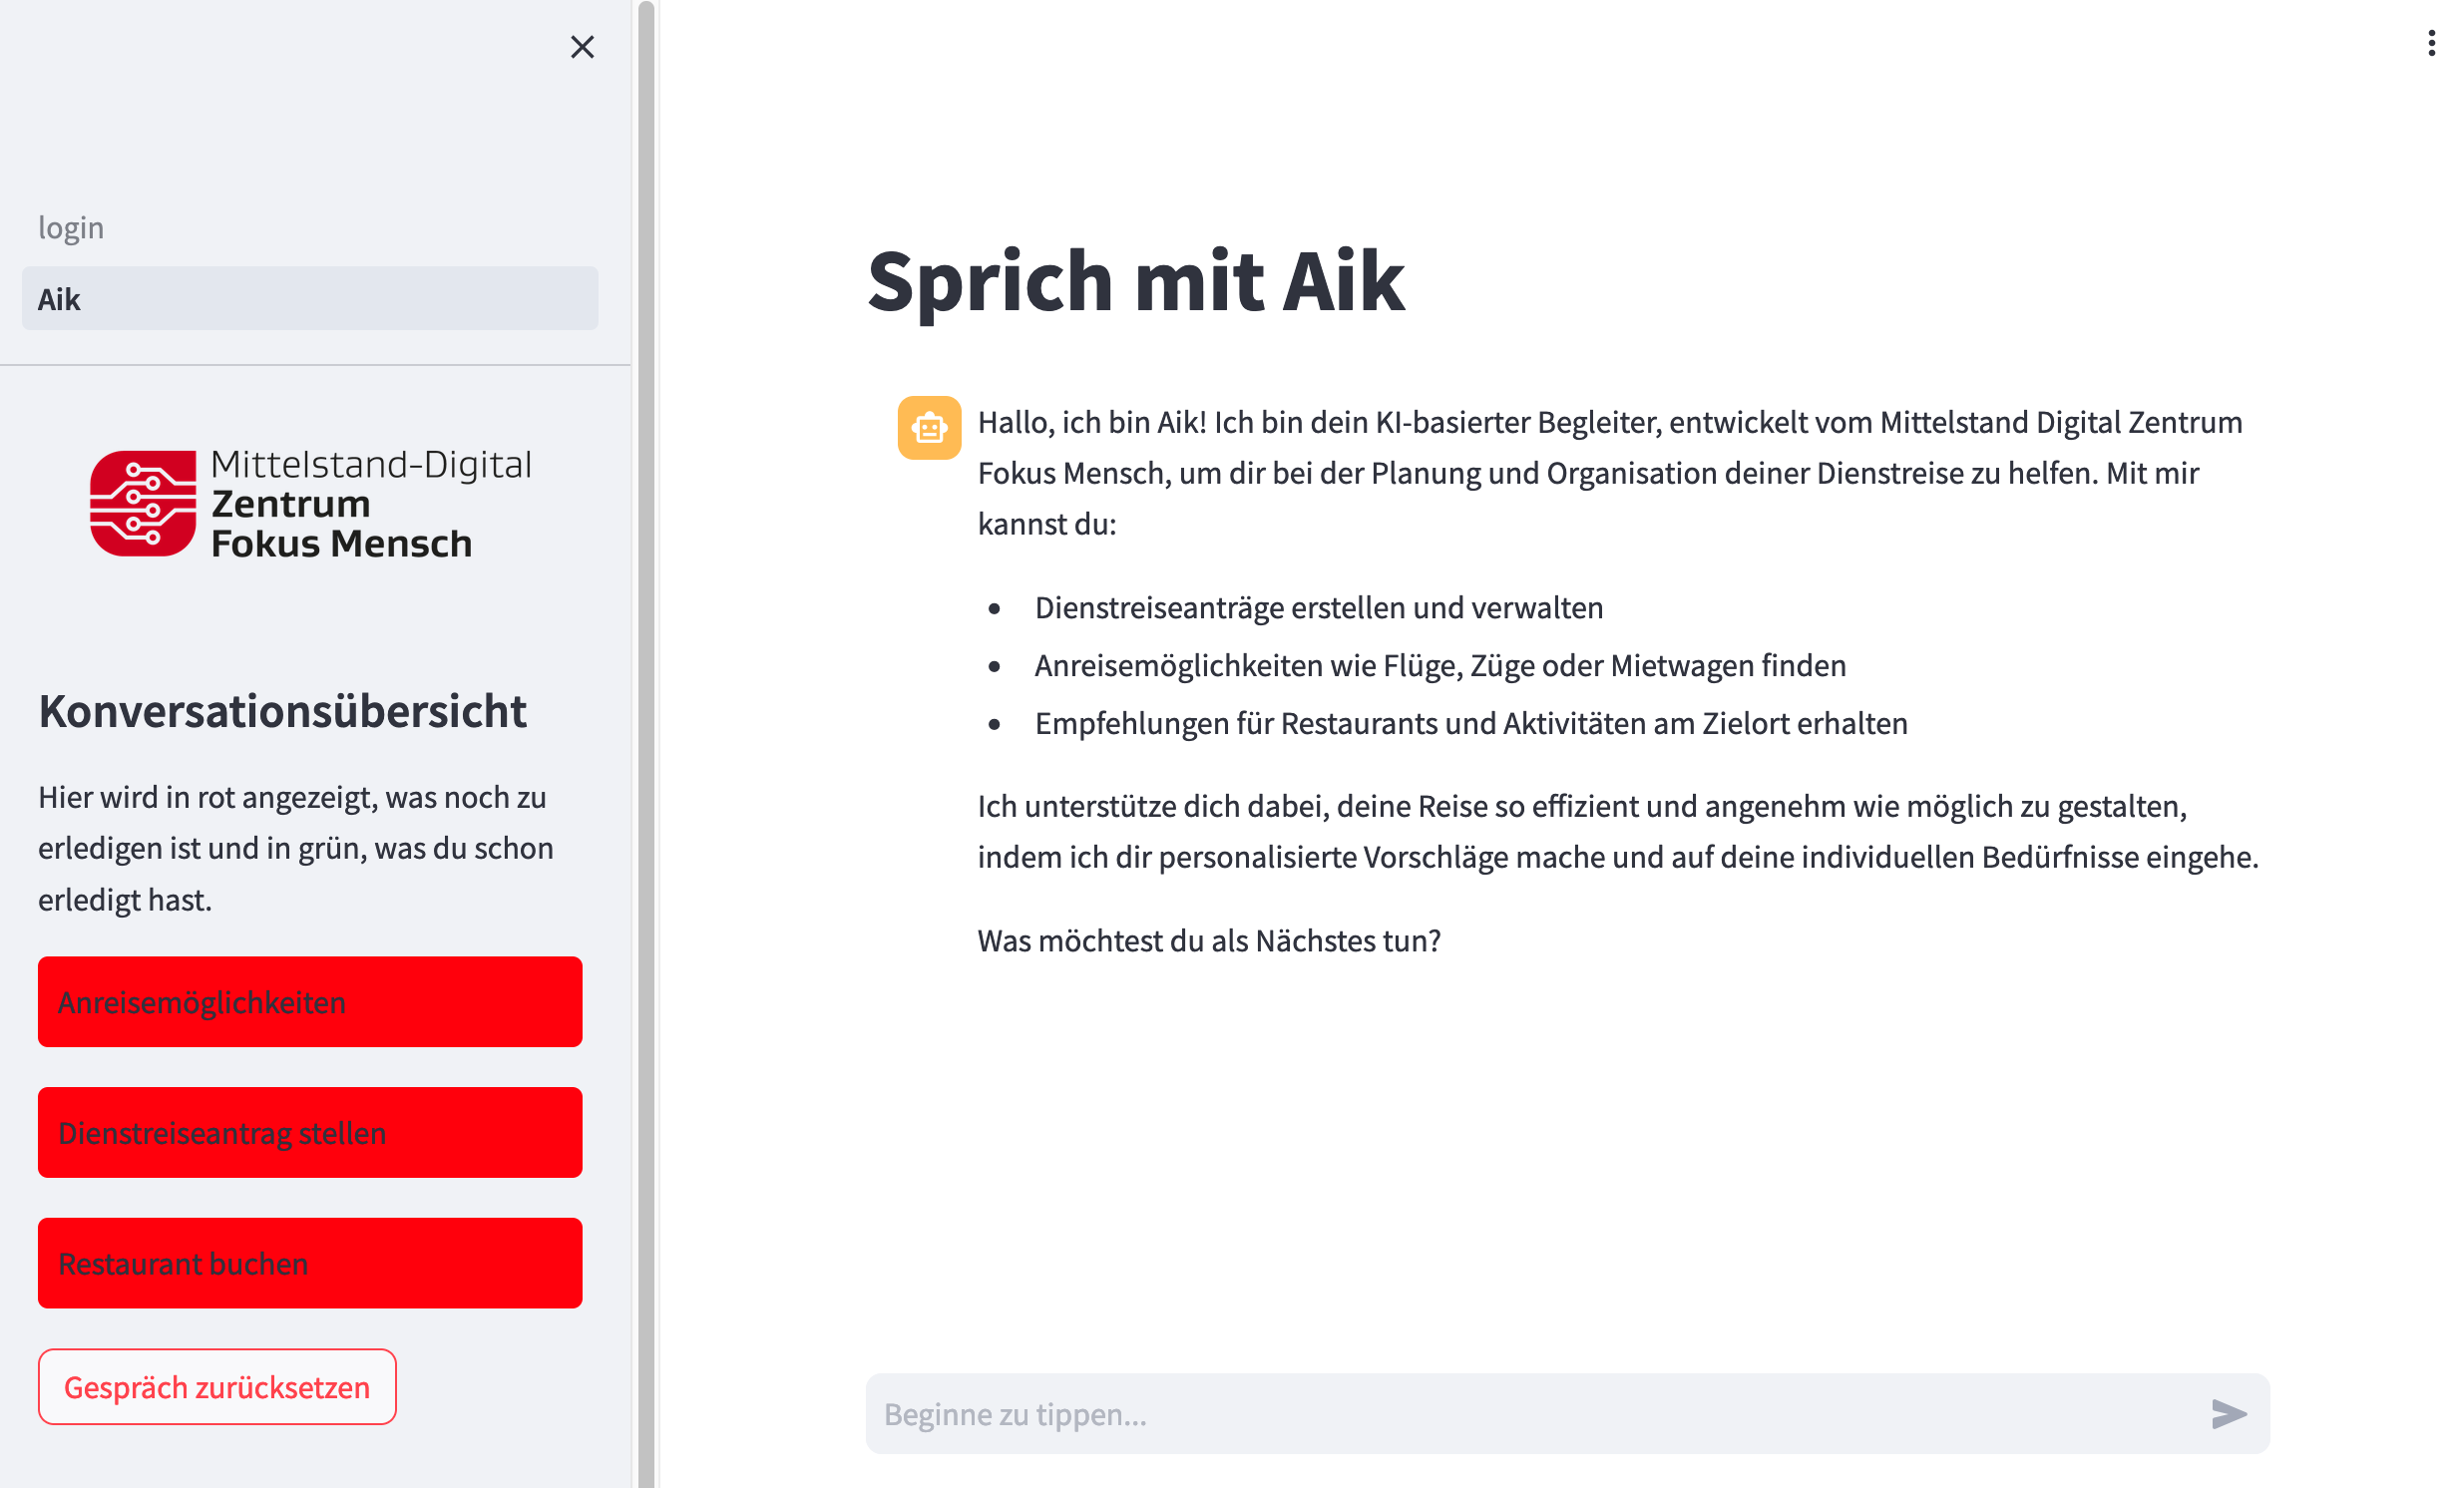The width and height of the screenshot is (2464, 1488).
Task: Click the 'Dienstreiseanträge erstellen und verwalten' bullet
Action: [1318, 608]
